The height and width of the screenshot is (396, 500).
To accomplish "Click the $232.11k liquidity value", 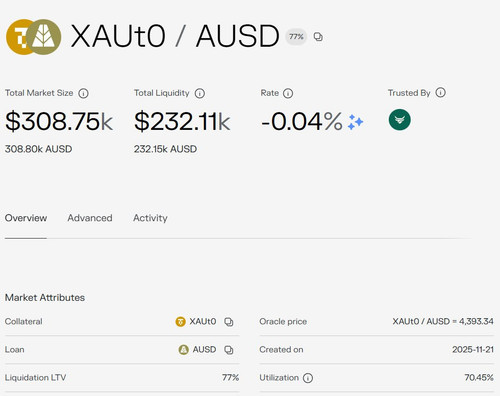I will pos(182,121).
